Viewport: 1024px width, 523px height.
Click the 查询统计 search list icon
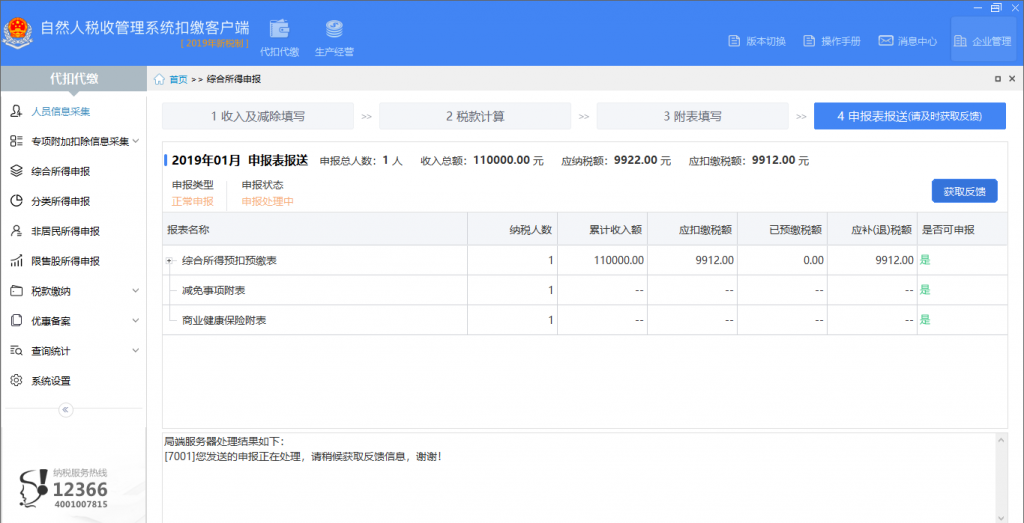coord(17,351)
